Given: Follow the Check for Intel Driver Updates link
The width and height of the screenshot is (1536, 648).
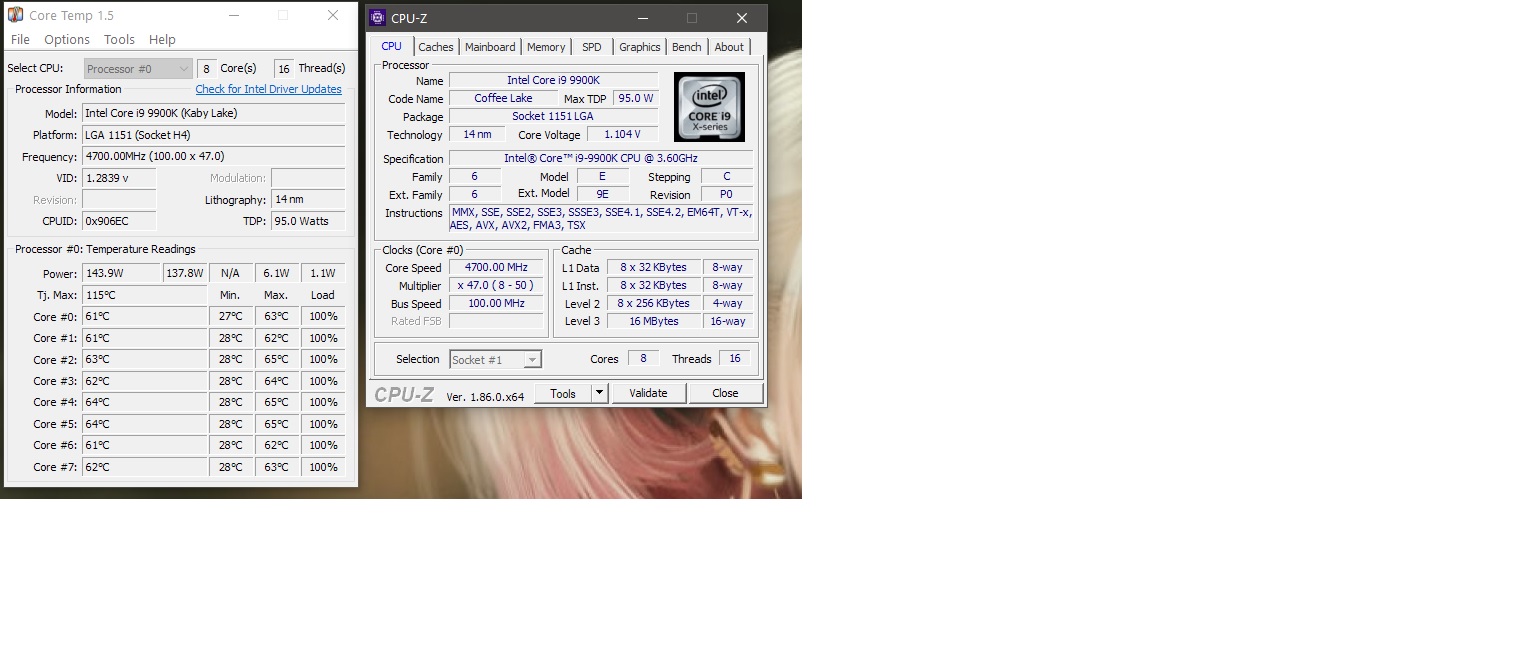Looking at the screenshot, I should tap(268, 89).
